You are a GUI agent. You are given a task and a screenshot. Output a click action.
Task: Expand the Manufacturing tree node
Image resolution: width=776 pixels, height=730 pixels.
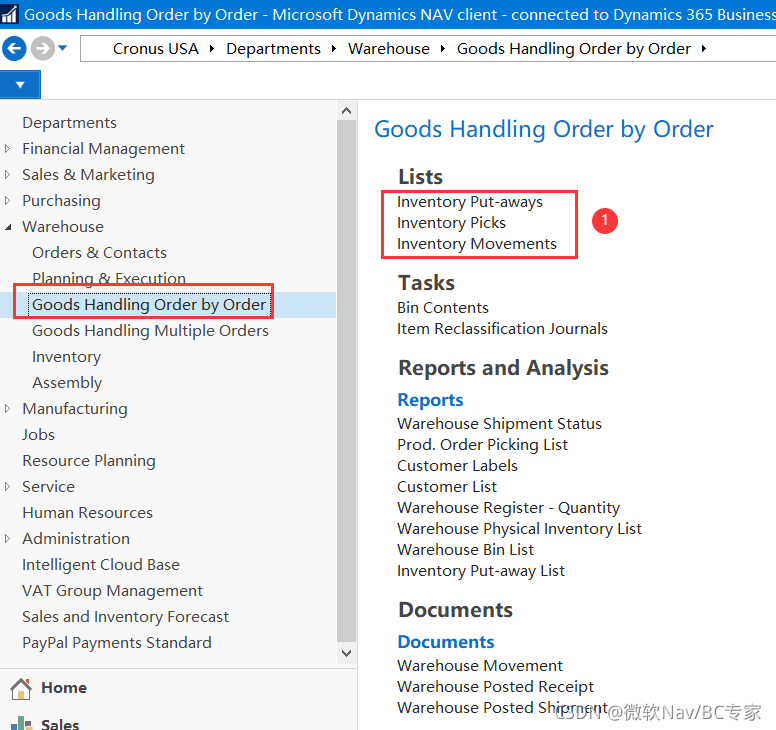point(7,408)
